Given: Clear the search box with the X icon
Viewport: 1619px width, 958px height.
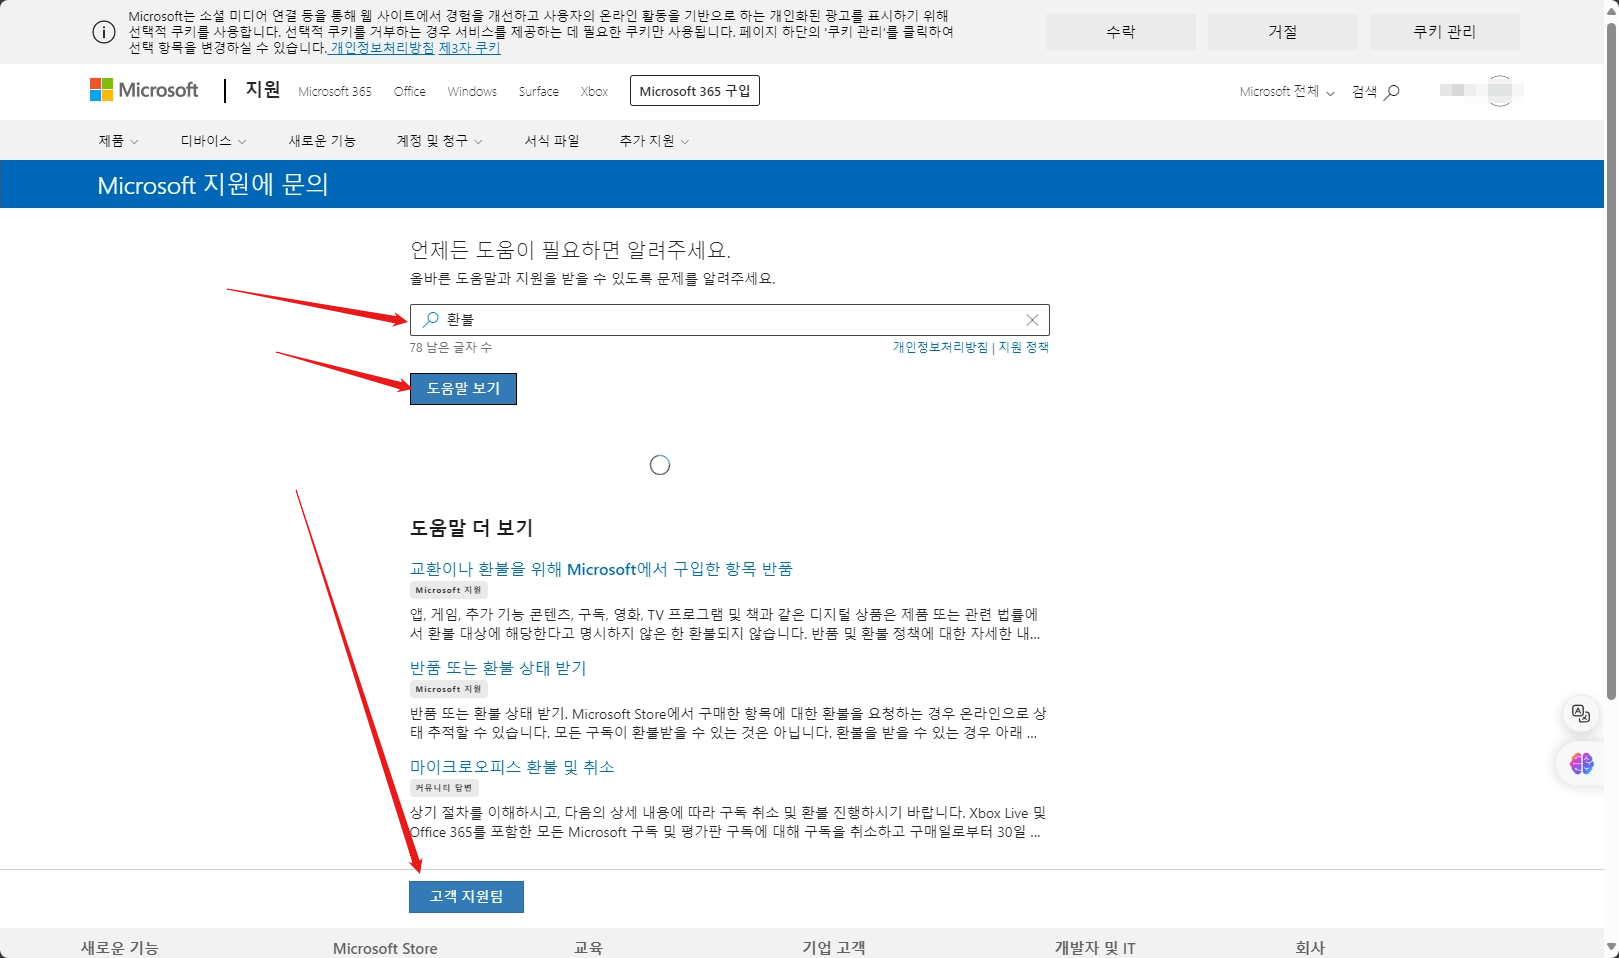Looking at the screenshot, I should coord(1032,320).
